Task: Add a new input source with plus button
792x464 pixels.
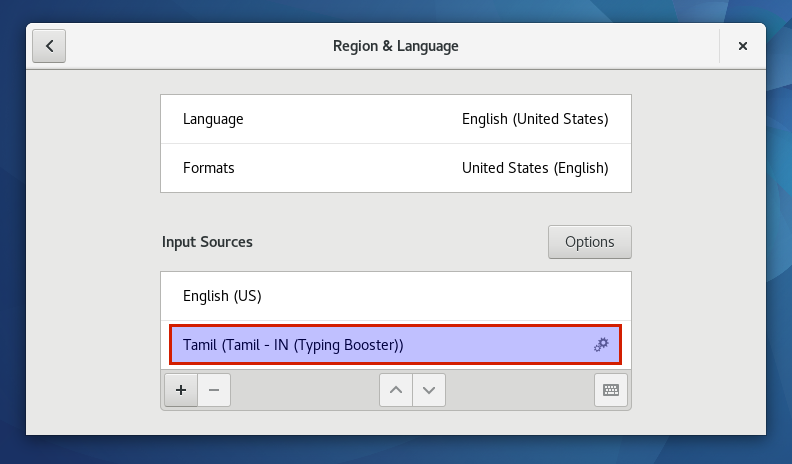Action: point(181,390)
